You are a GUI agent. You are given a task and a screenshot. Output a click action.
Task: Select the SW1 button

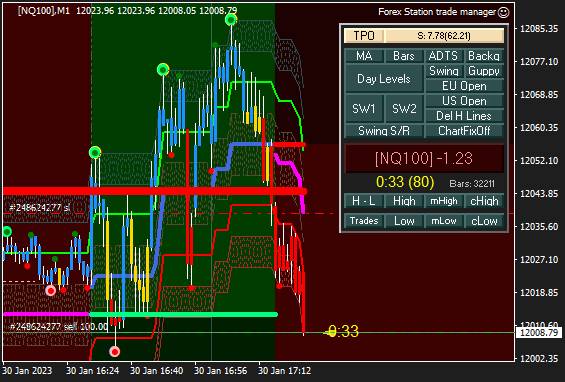(364, 108)
